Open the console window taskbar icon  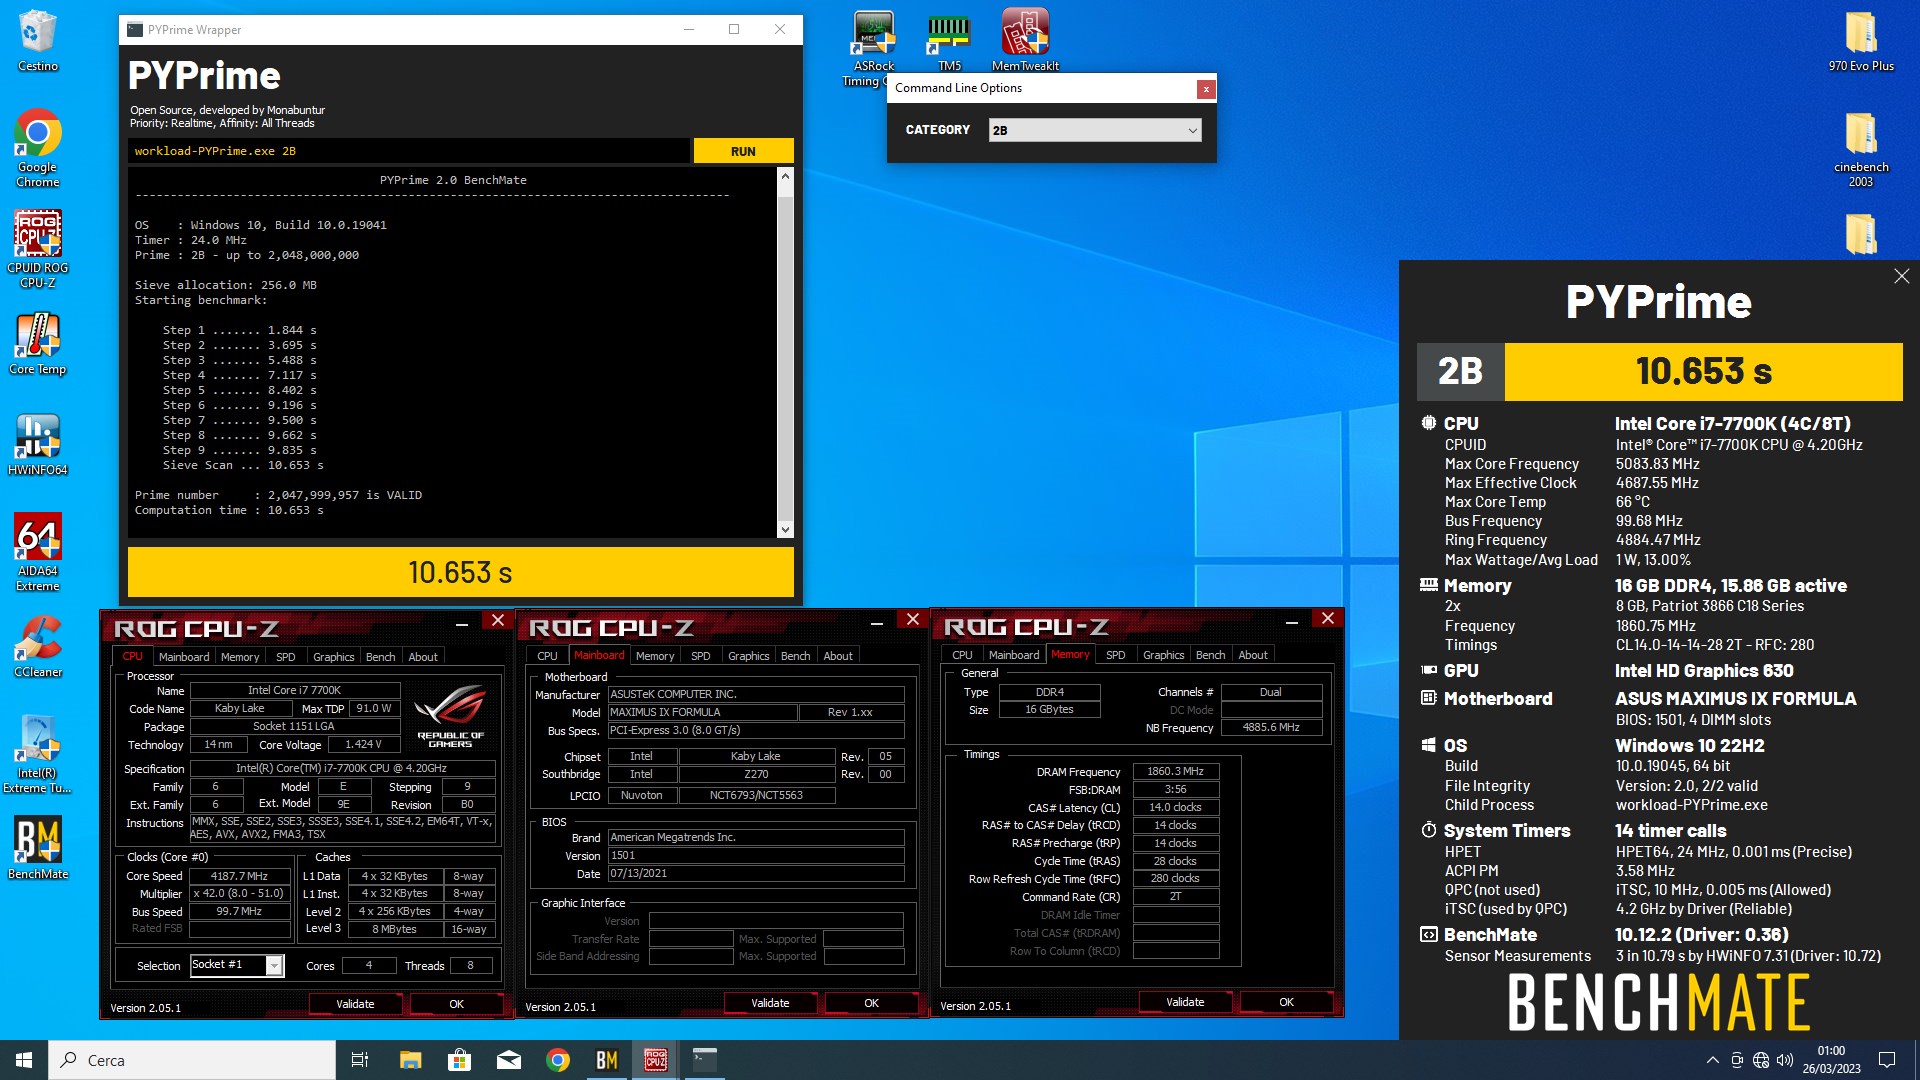click(704, 1060)
